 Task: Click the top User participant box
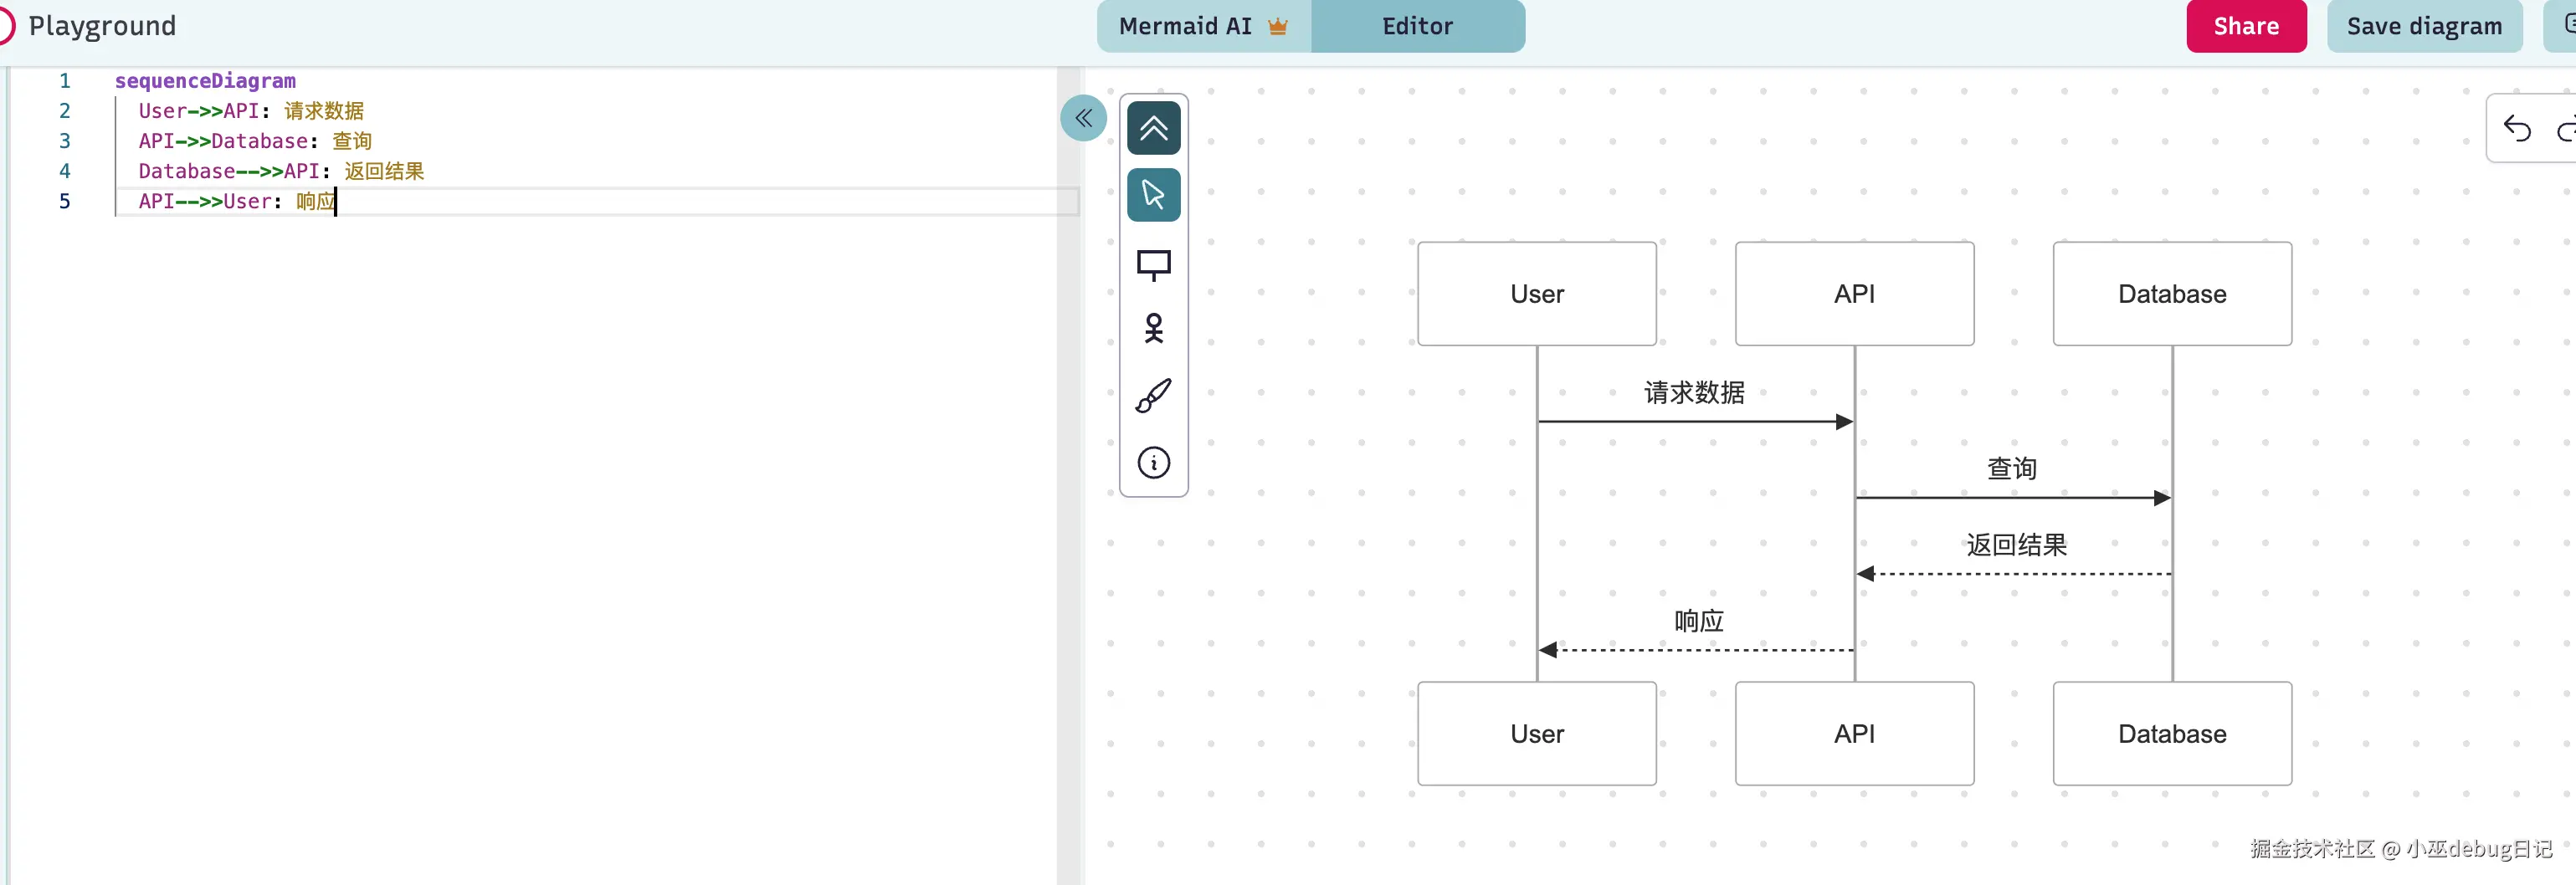pos(1536,294)
